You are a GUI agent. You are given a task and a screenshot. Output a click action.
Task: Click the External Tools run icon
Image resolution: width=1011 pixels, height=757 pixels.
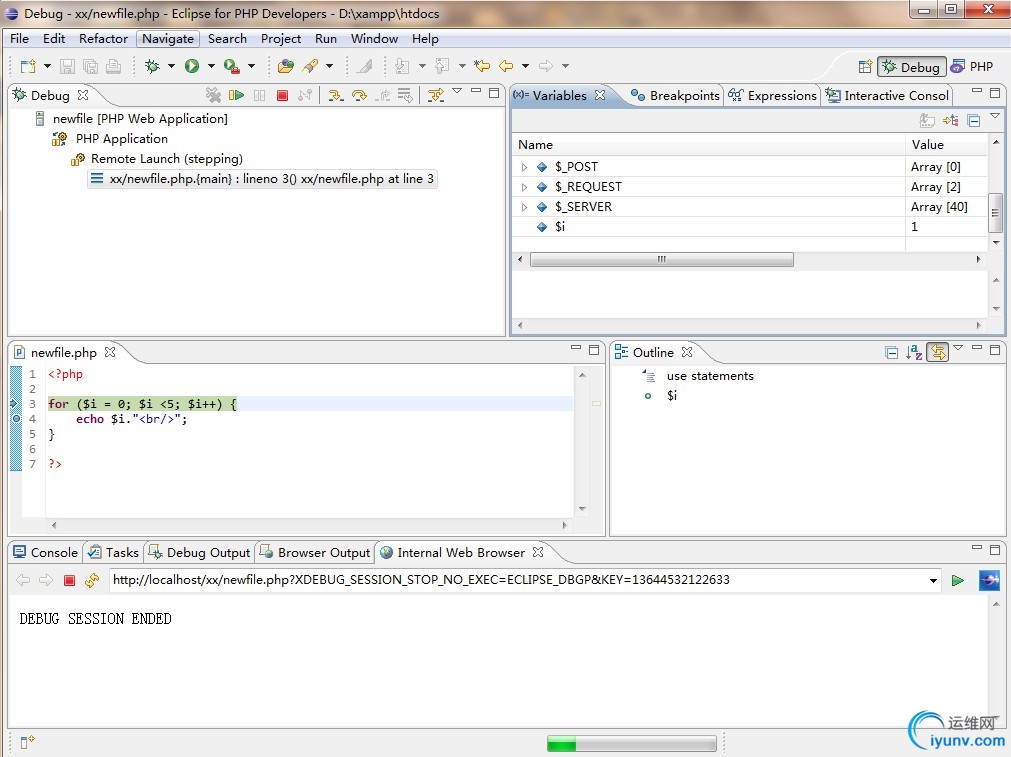tap(231, 66)
